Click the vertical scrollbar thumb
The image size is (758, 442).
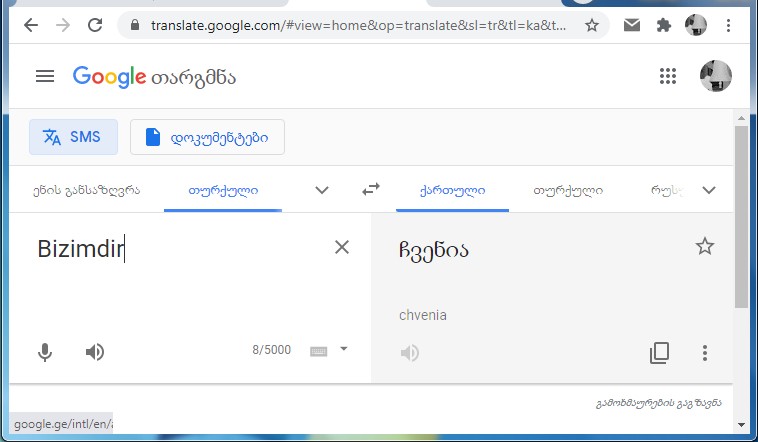pyautogui.click(x=742, y=217)
